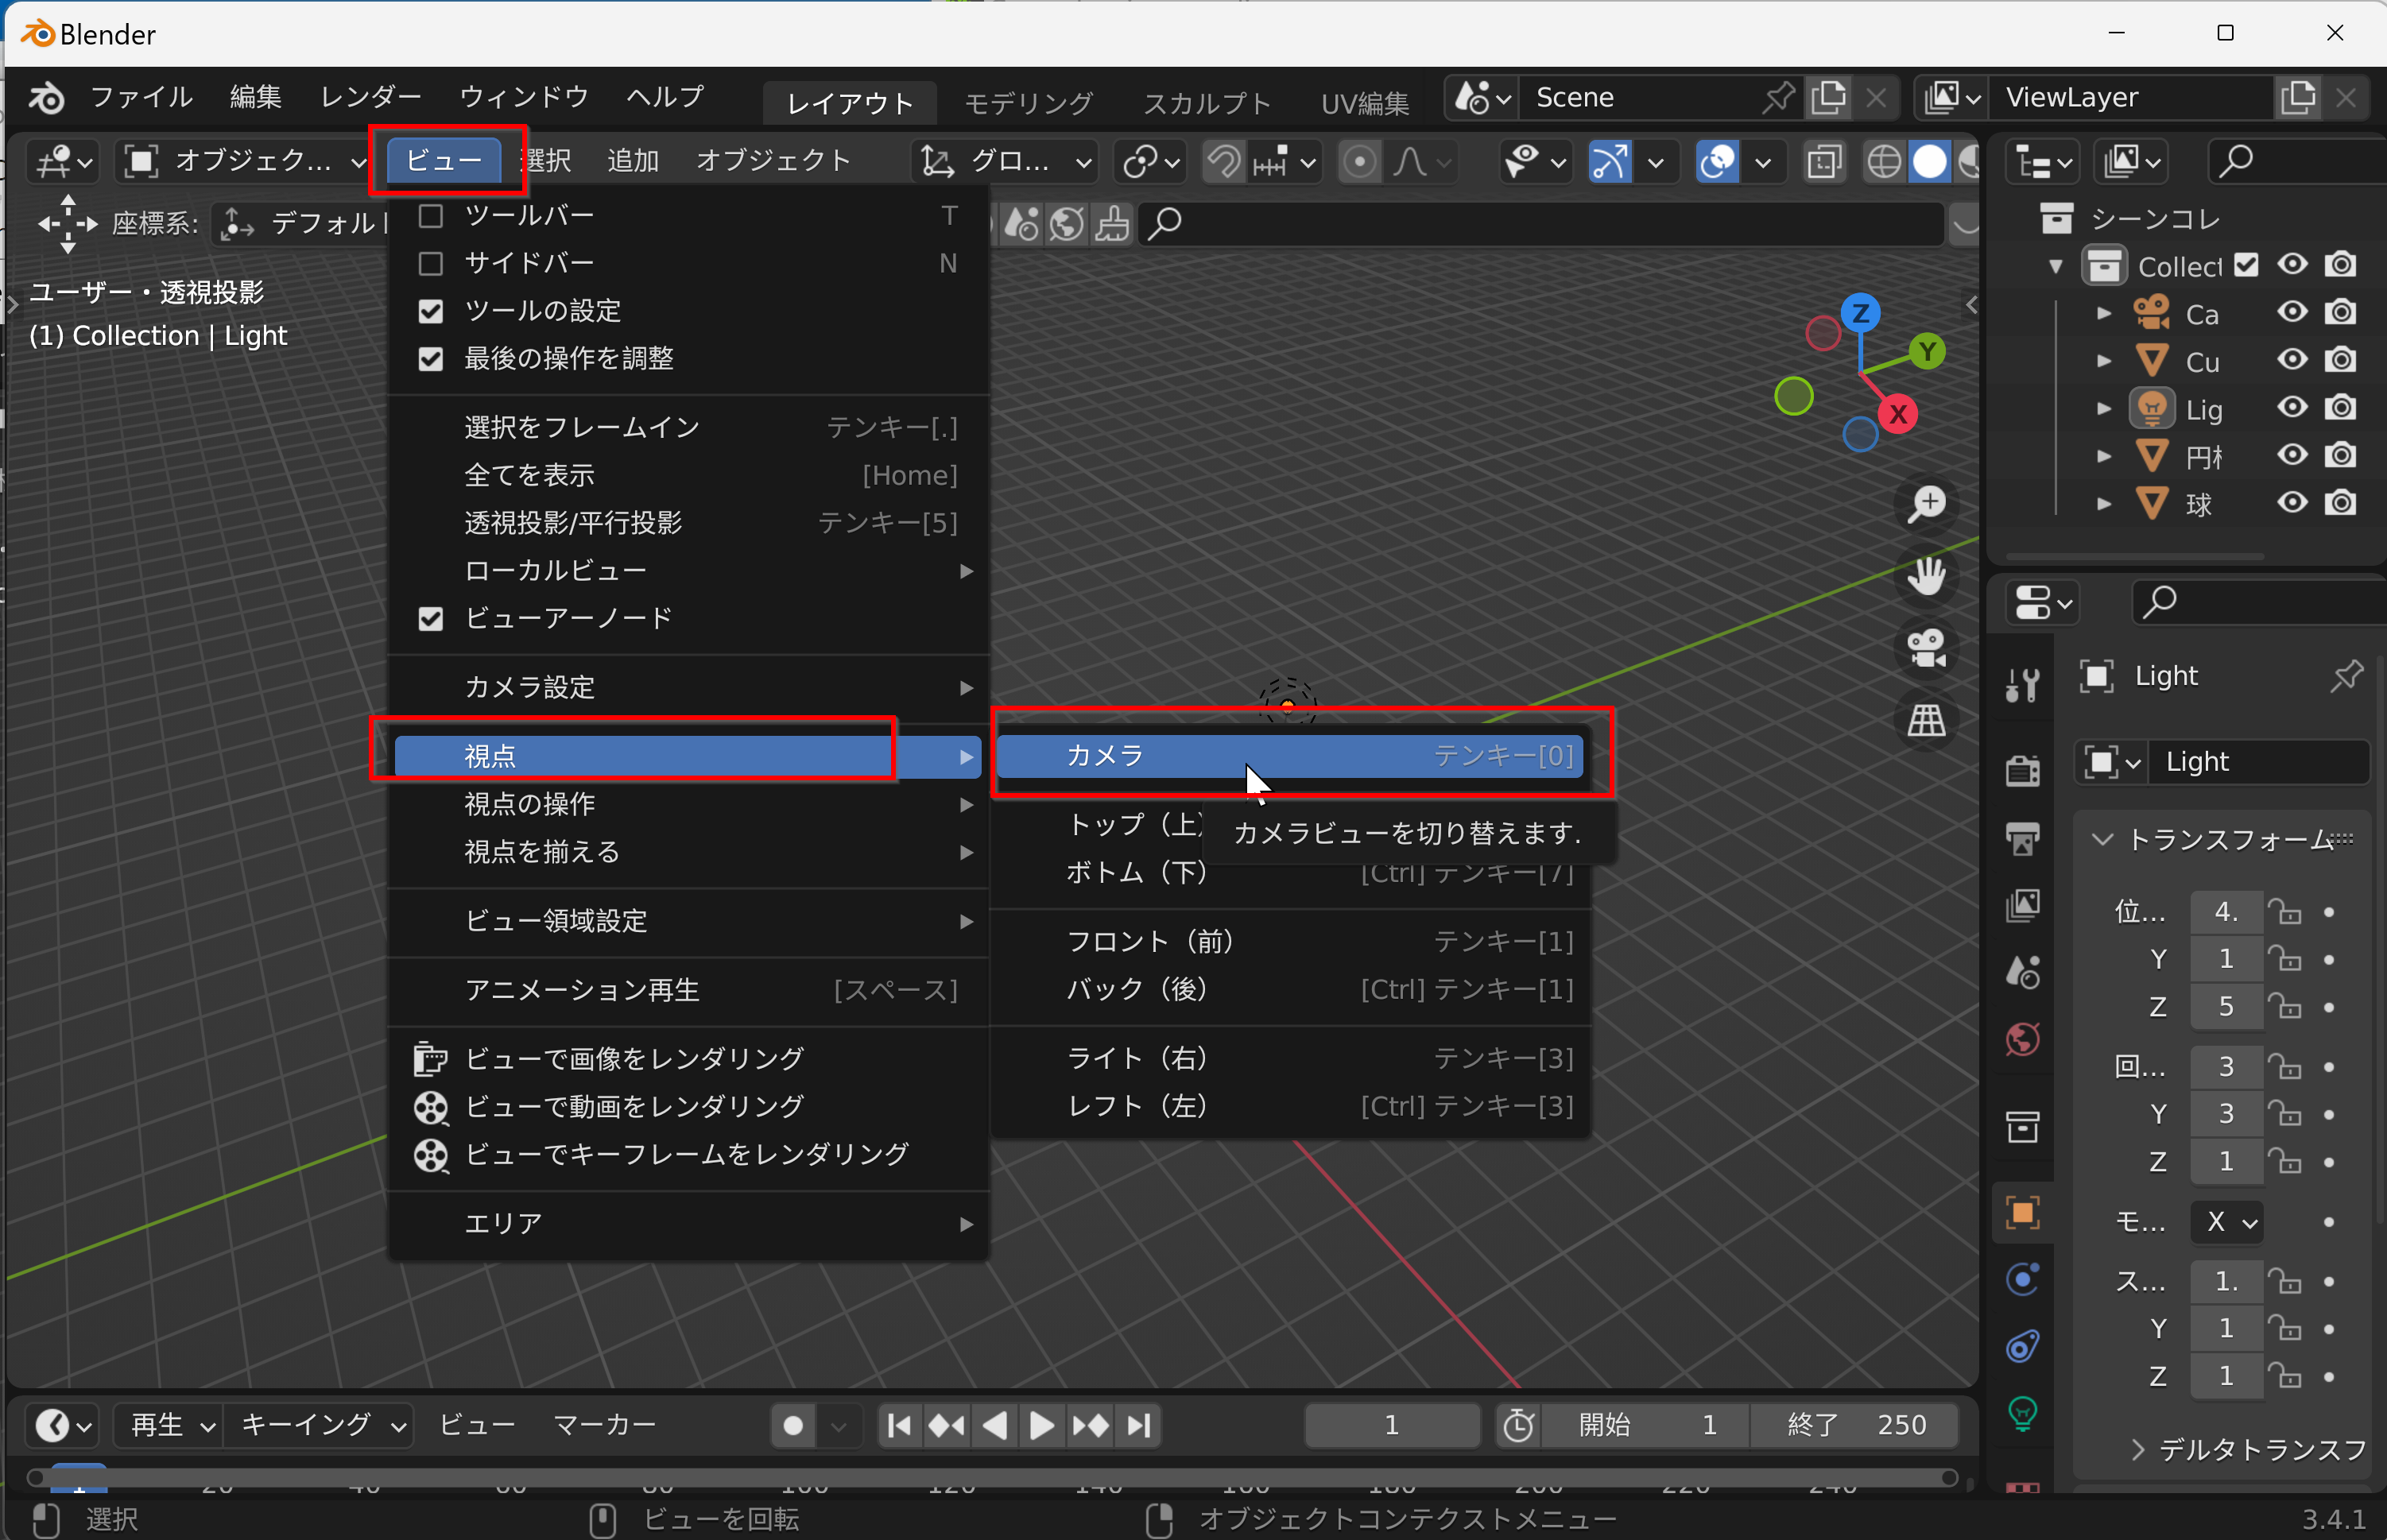Image resolution: width=2387 pixels, height=1540 pixels.
Task: Uncheck 最後の操作を調整 option
Action: click(430, 358)
